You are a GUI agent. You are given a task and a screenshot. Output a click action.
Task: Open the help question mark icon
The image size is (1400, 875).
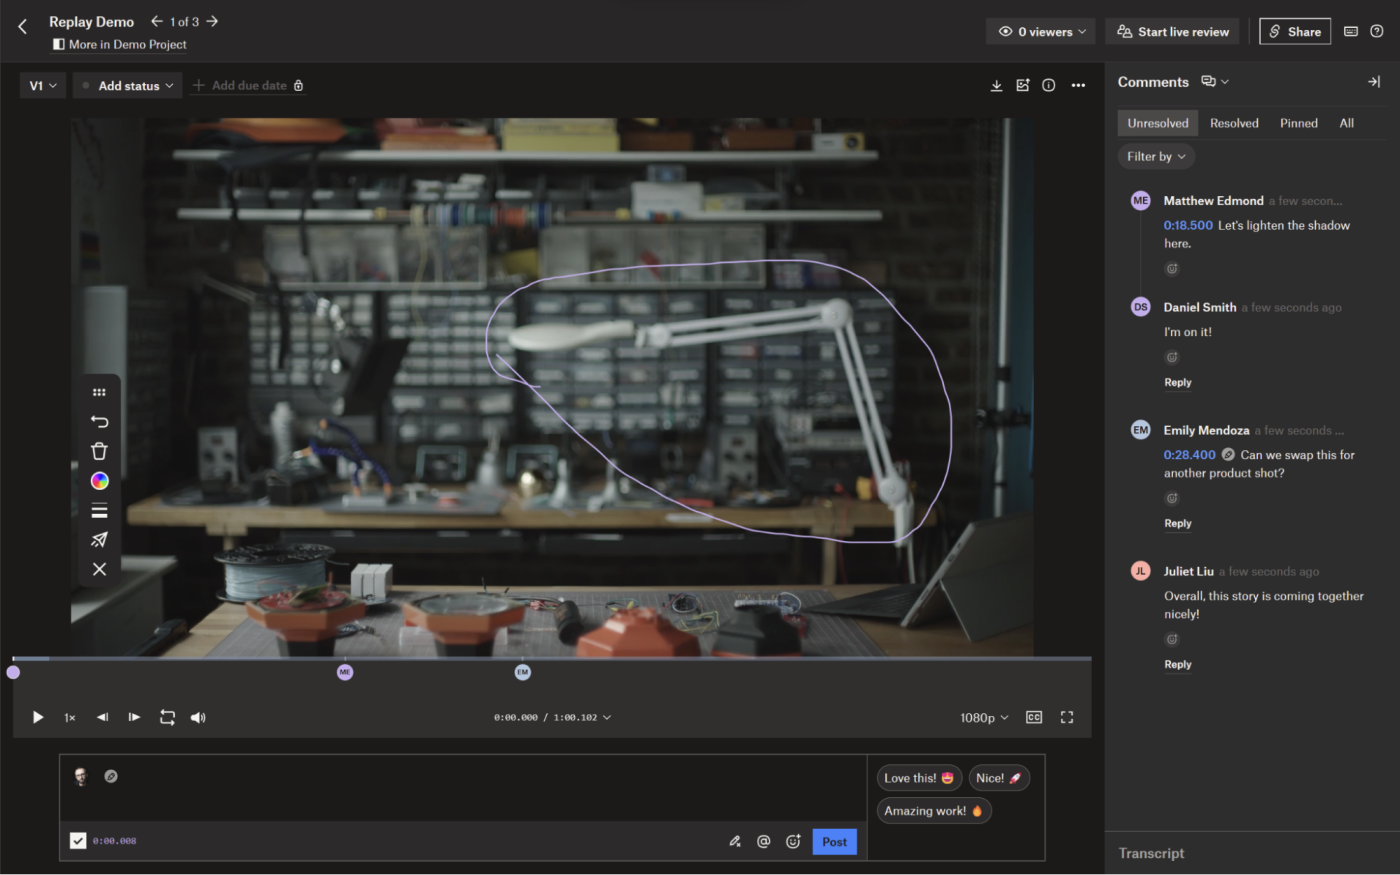click(x=1377, y=32)
